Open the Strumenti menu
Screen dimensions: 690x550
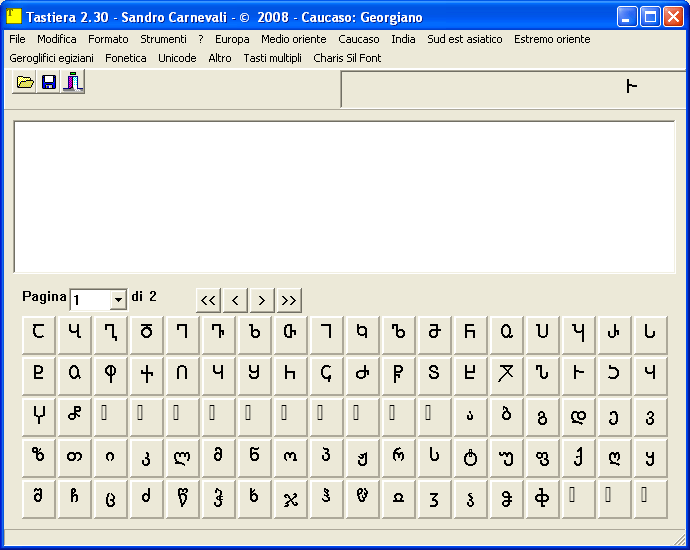point(163,39)
